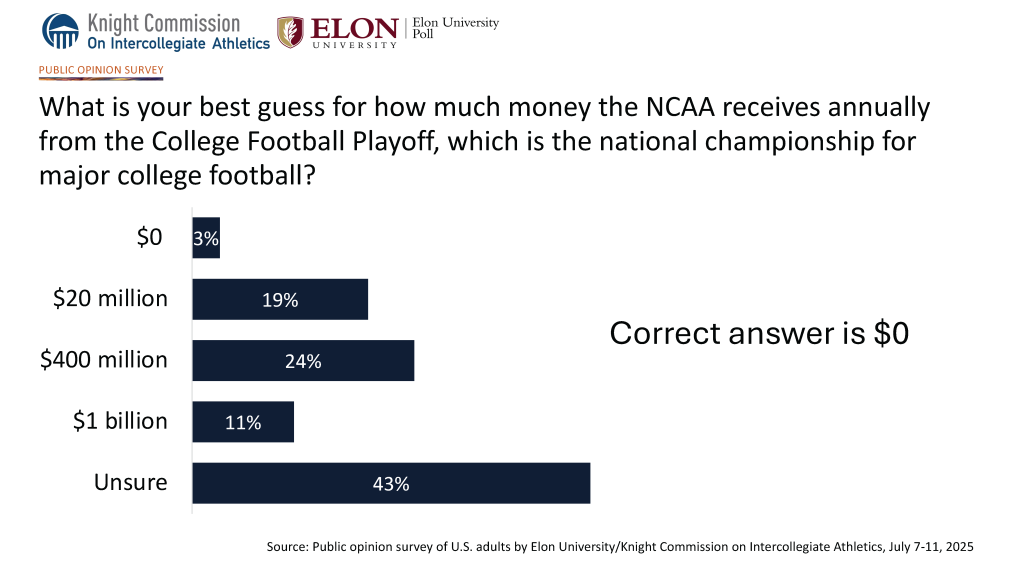The height and width of the screenshot is (577, 1024).
Task: Select the $20 million bar at 19%
Action: coord(280,299)
